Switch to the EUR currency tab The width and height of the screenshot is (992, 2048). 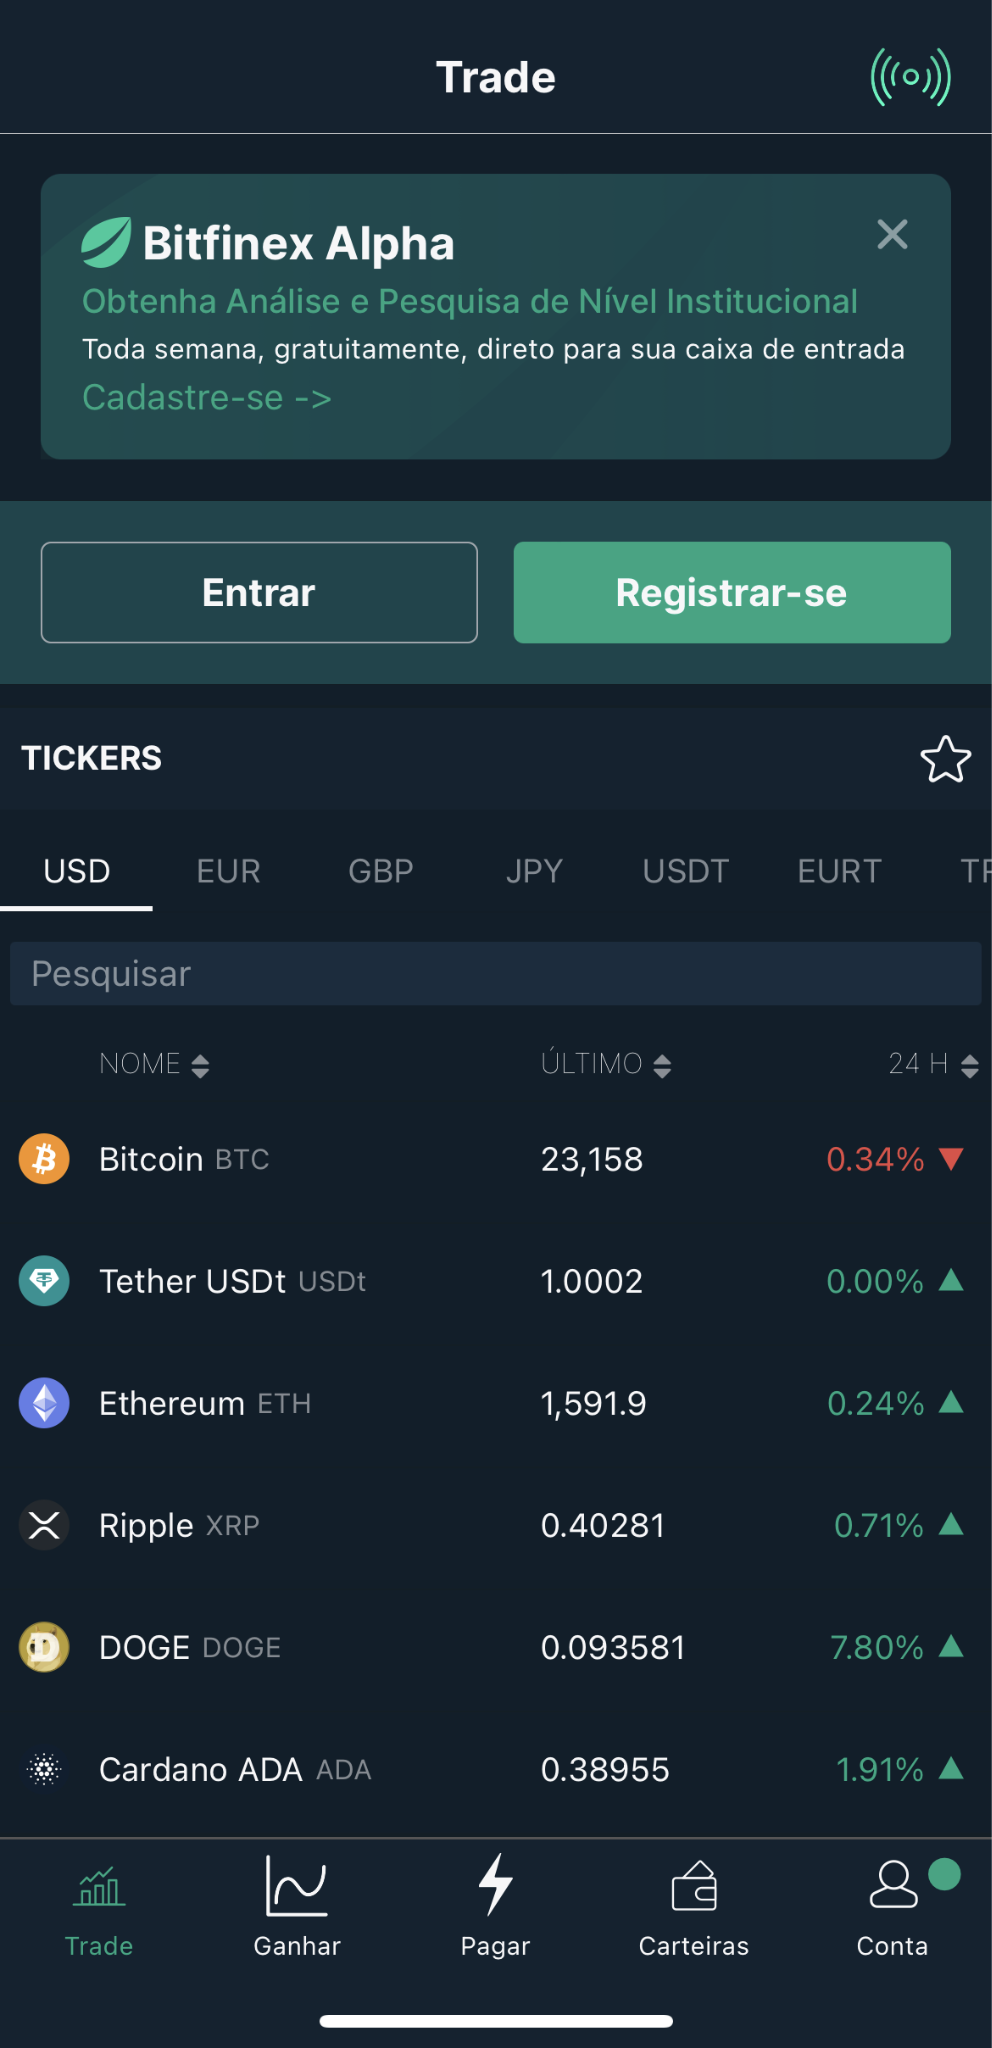228,871
